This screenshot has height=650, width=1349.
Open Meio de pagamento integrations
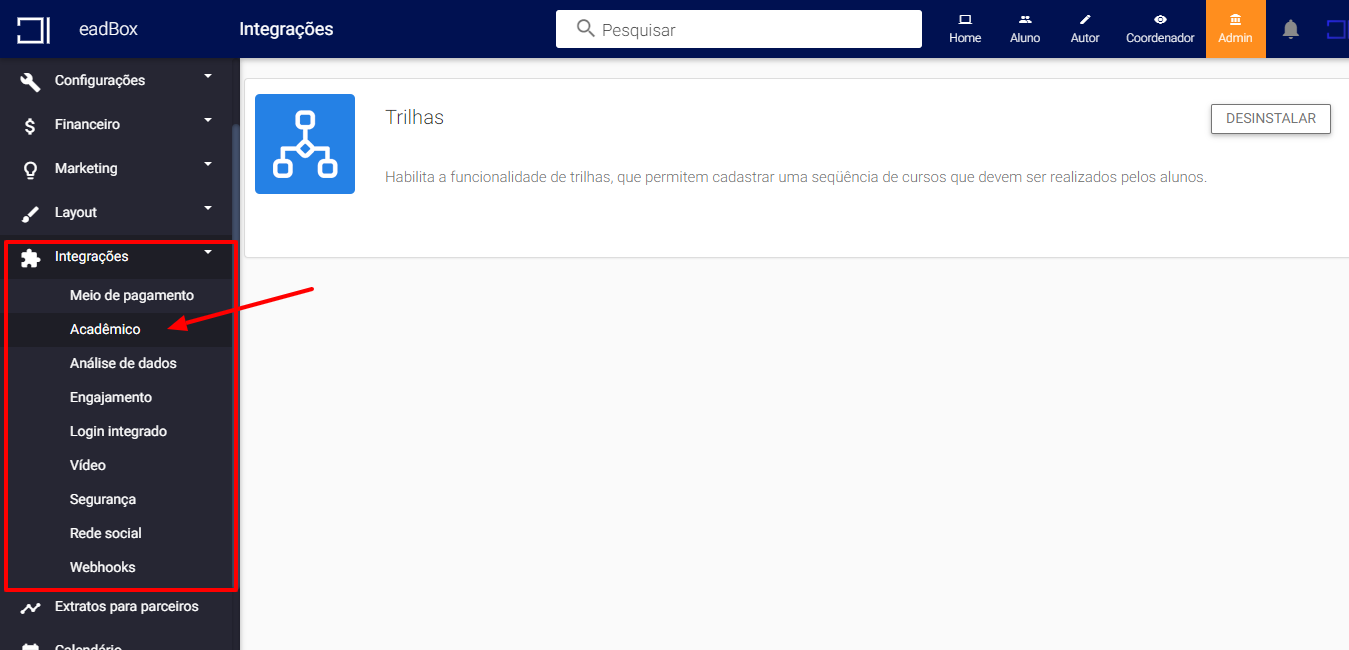132,295
